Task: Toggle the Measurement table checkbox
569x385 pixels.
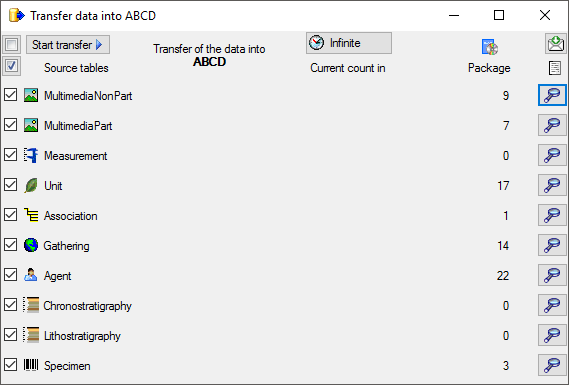Action: pos(11,155)
